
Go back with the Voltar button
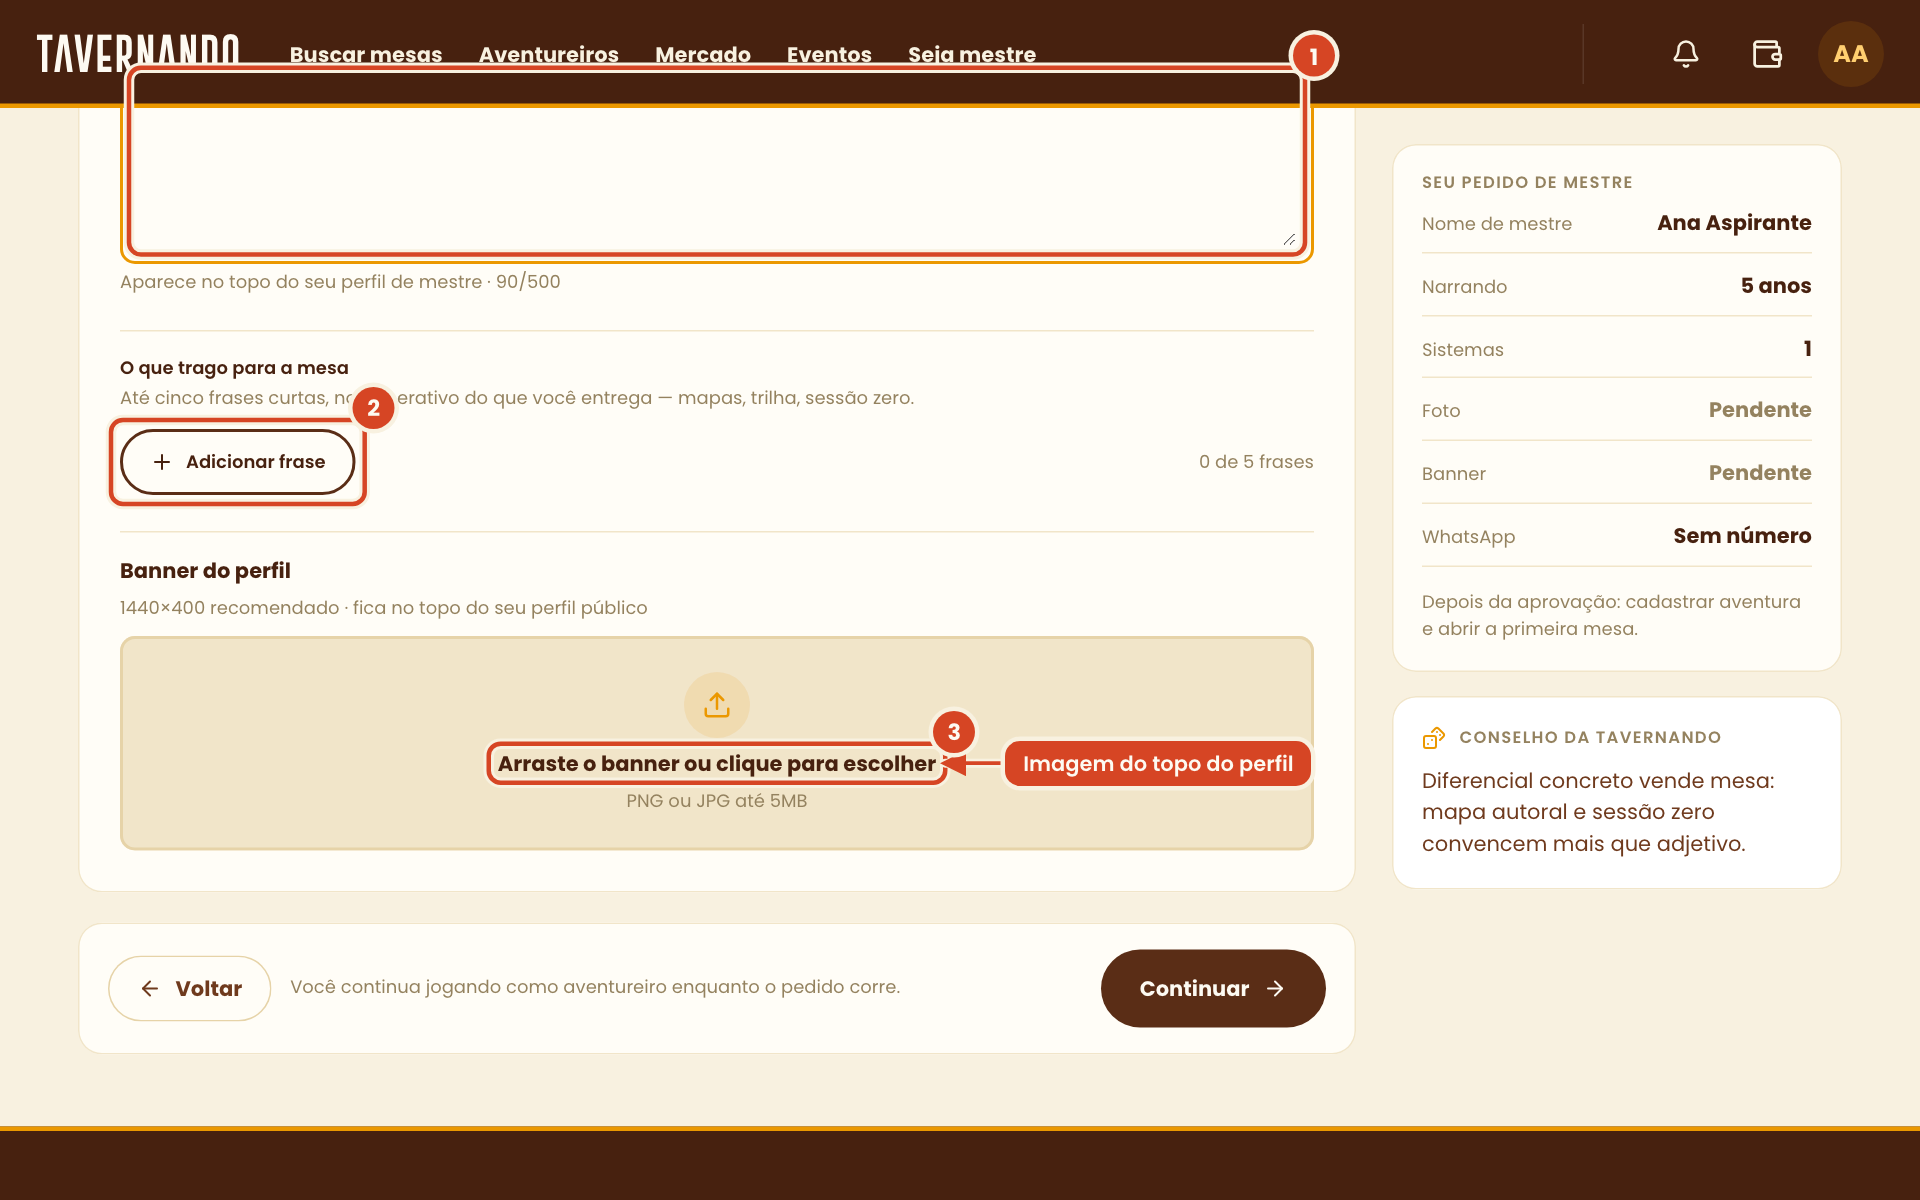190,988
